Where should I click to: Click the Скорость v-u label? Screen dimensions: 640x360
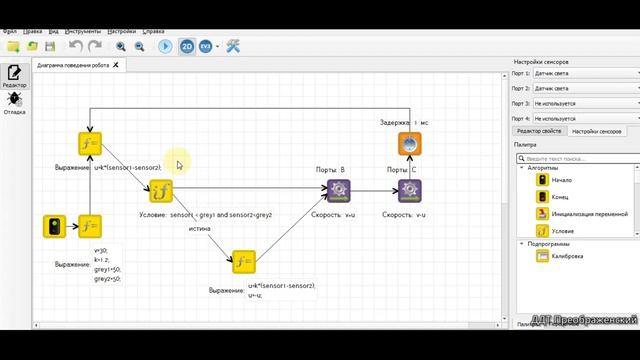(404, 215)
